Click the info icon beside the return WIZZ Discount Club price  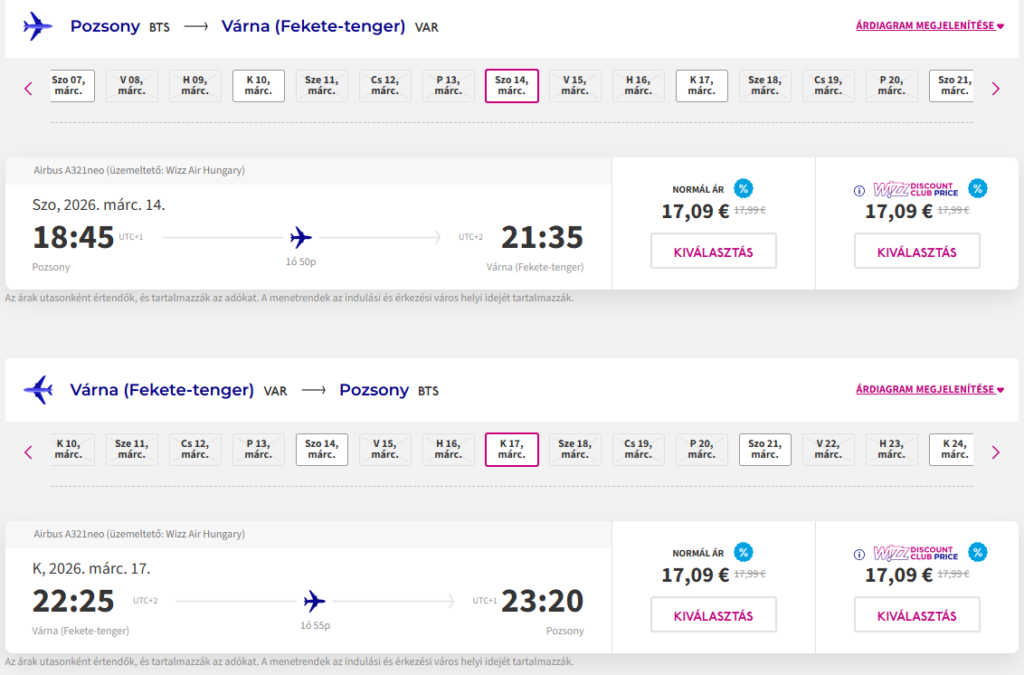[858, 554]
